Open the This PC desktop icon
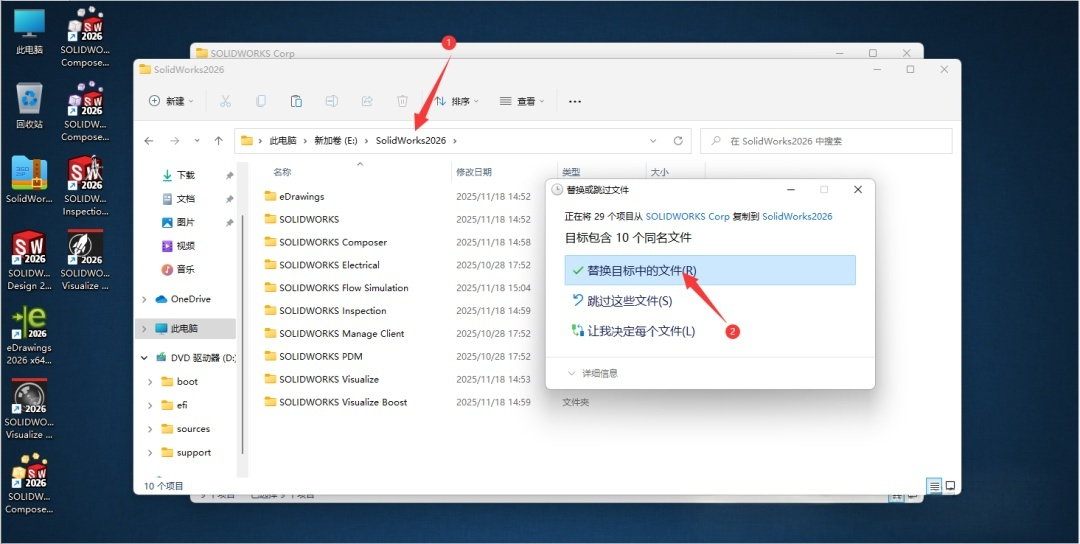Viewport: 1080px width, 544px height. (x=29, y=32)
